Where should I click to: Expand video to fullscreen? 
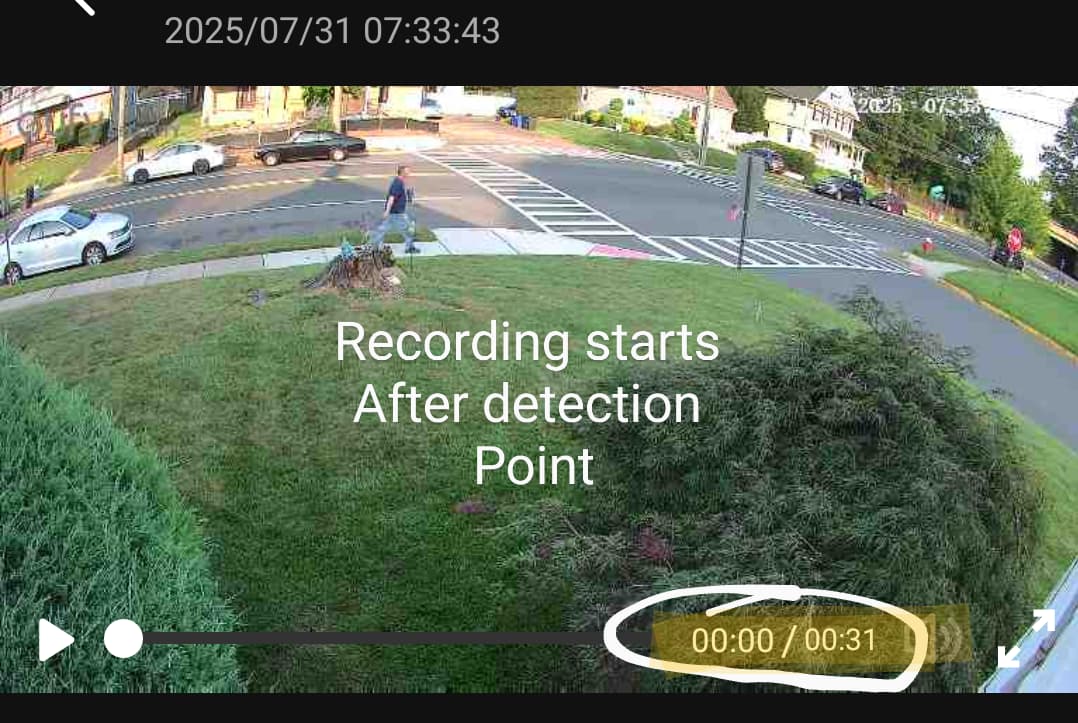1026,638
